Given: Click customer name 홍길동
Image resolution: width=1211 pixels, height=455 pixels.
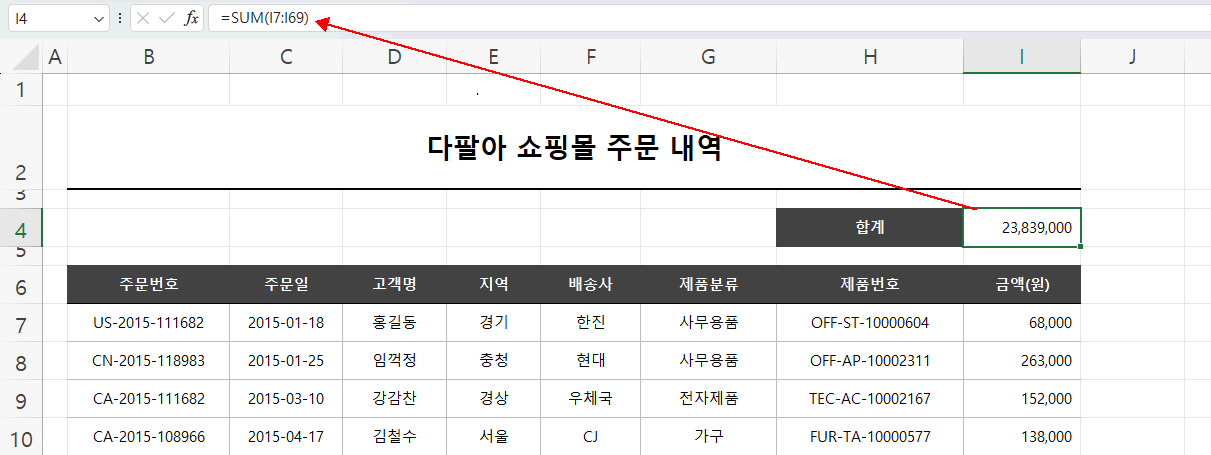Looking at the screenshot, I should point(394,323).
